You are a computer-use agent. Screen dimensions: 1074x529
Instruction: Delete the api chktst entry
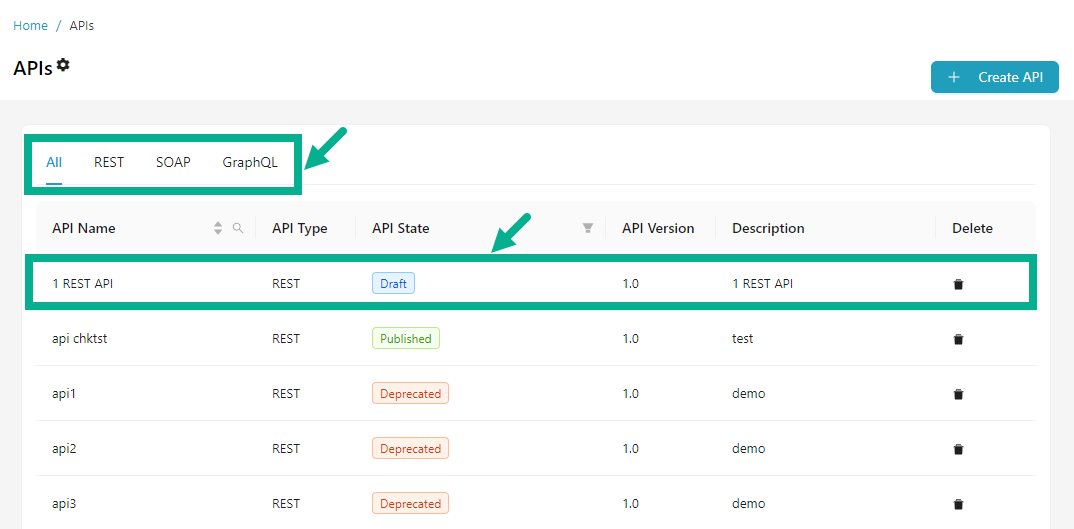point(958,339)
